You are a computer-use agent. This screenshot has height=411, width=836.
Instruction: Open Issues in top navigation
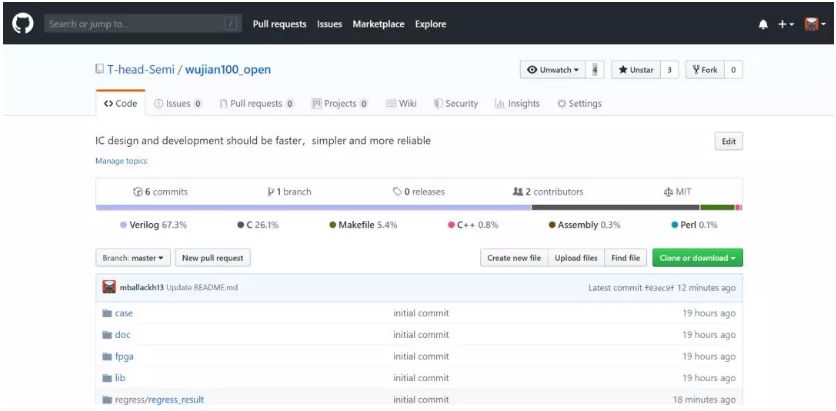coord(329,24)
